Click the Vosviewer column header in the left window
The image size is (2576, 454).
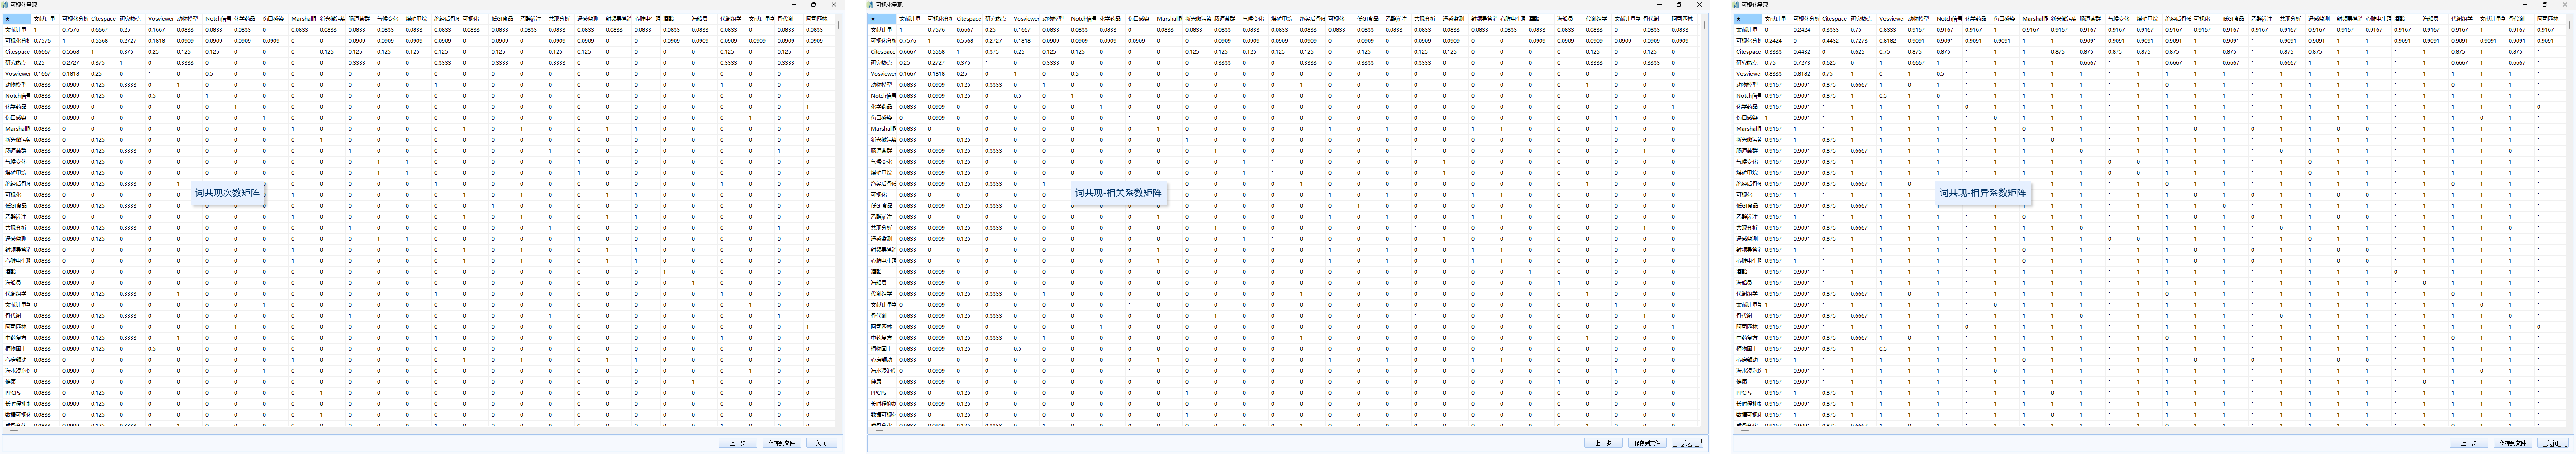click(x=160, y=19)
